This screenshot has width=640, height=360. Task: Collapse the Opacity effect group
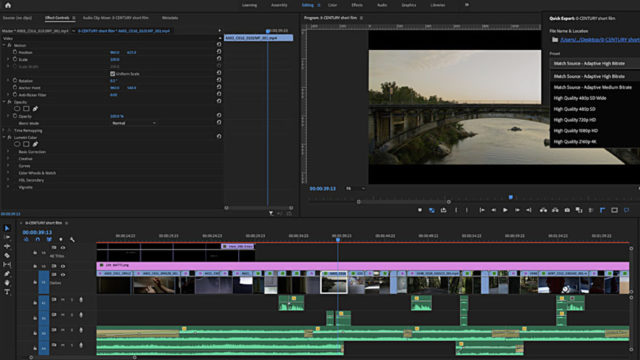coord(4,102)
